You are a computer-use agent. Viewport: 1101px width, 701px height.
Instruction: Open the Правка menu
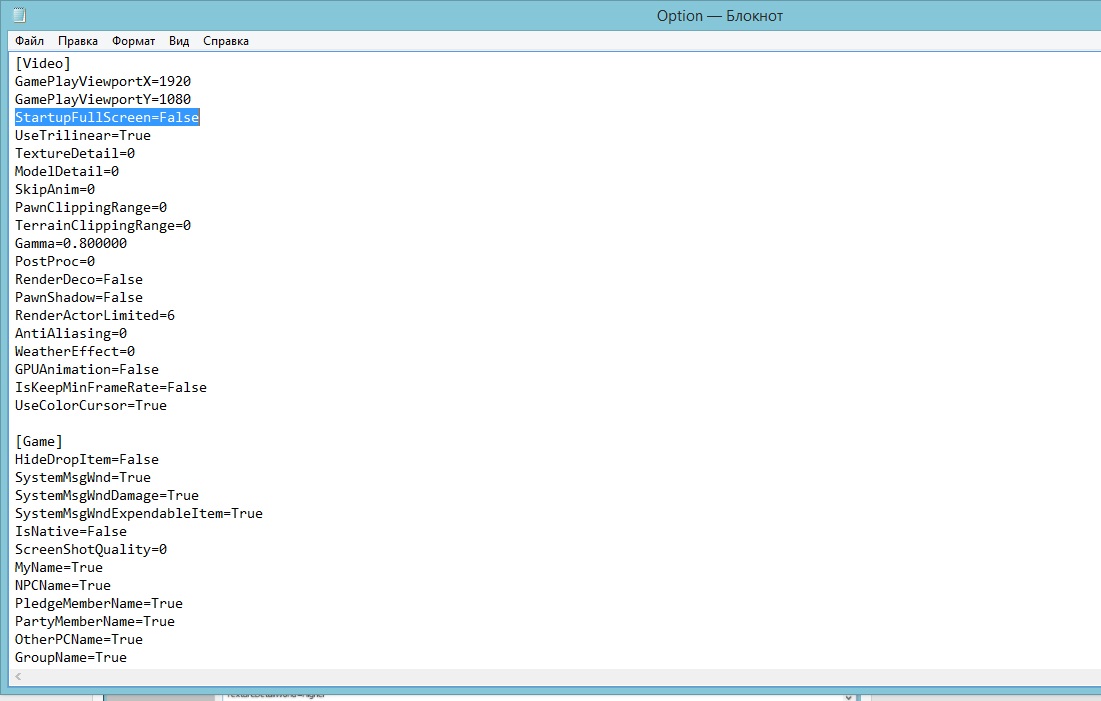78,41
